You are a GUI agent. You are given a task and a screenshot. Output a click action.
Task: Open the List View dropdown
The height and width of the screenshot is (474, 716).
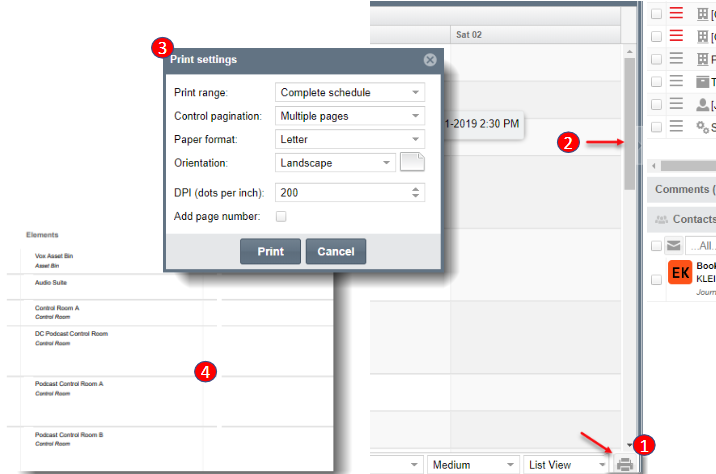tap(566, 465)
